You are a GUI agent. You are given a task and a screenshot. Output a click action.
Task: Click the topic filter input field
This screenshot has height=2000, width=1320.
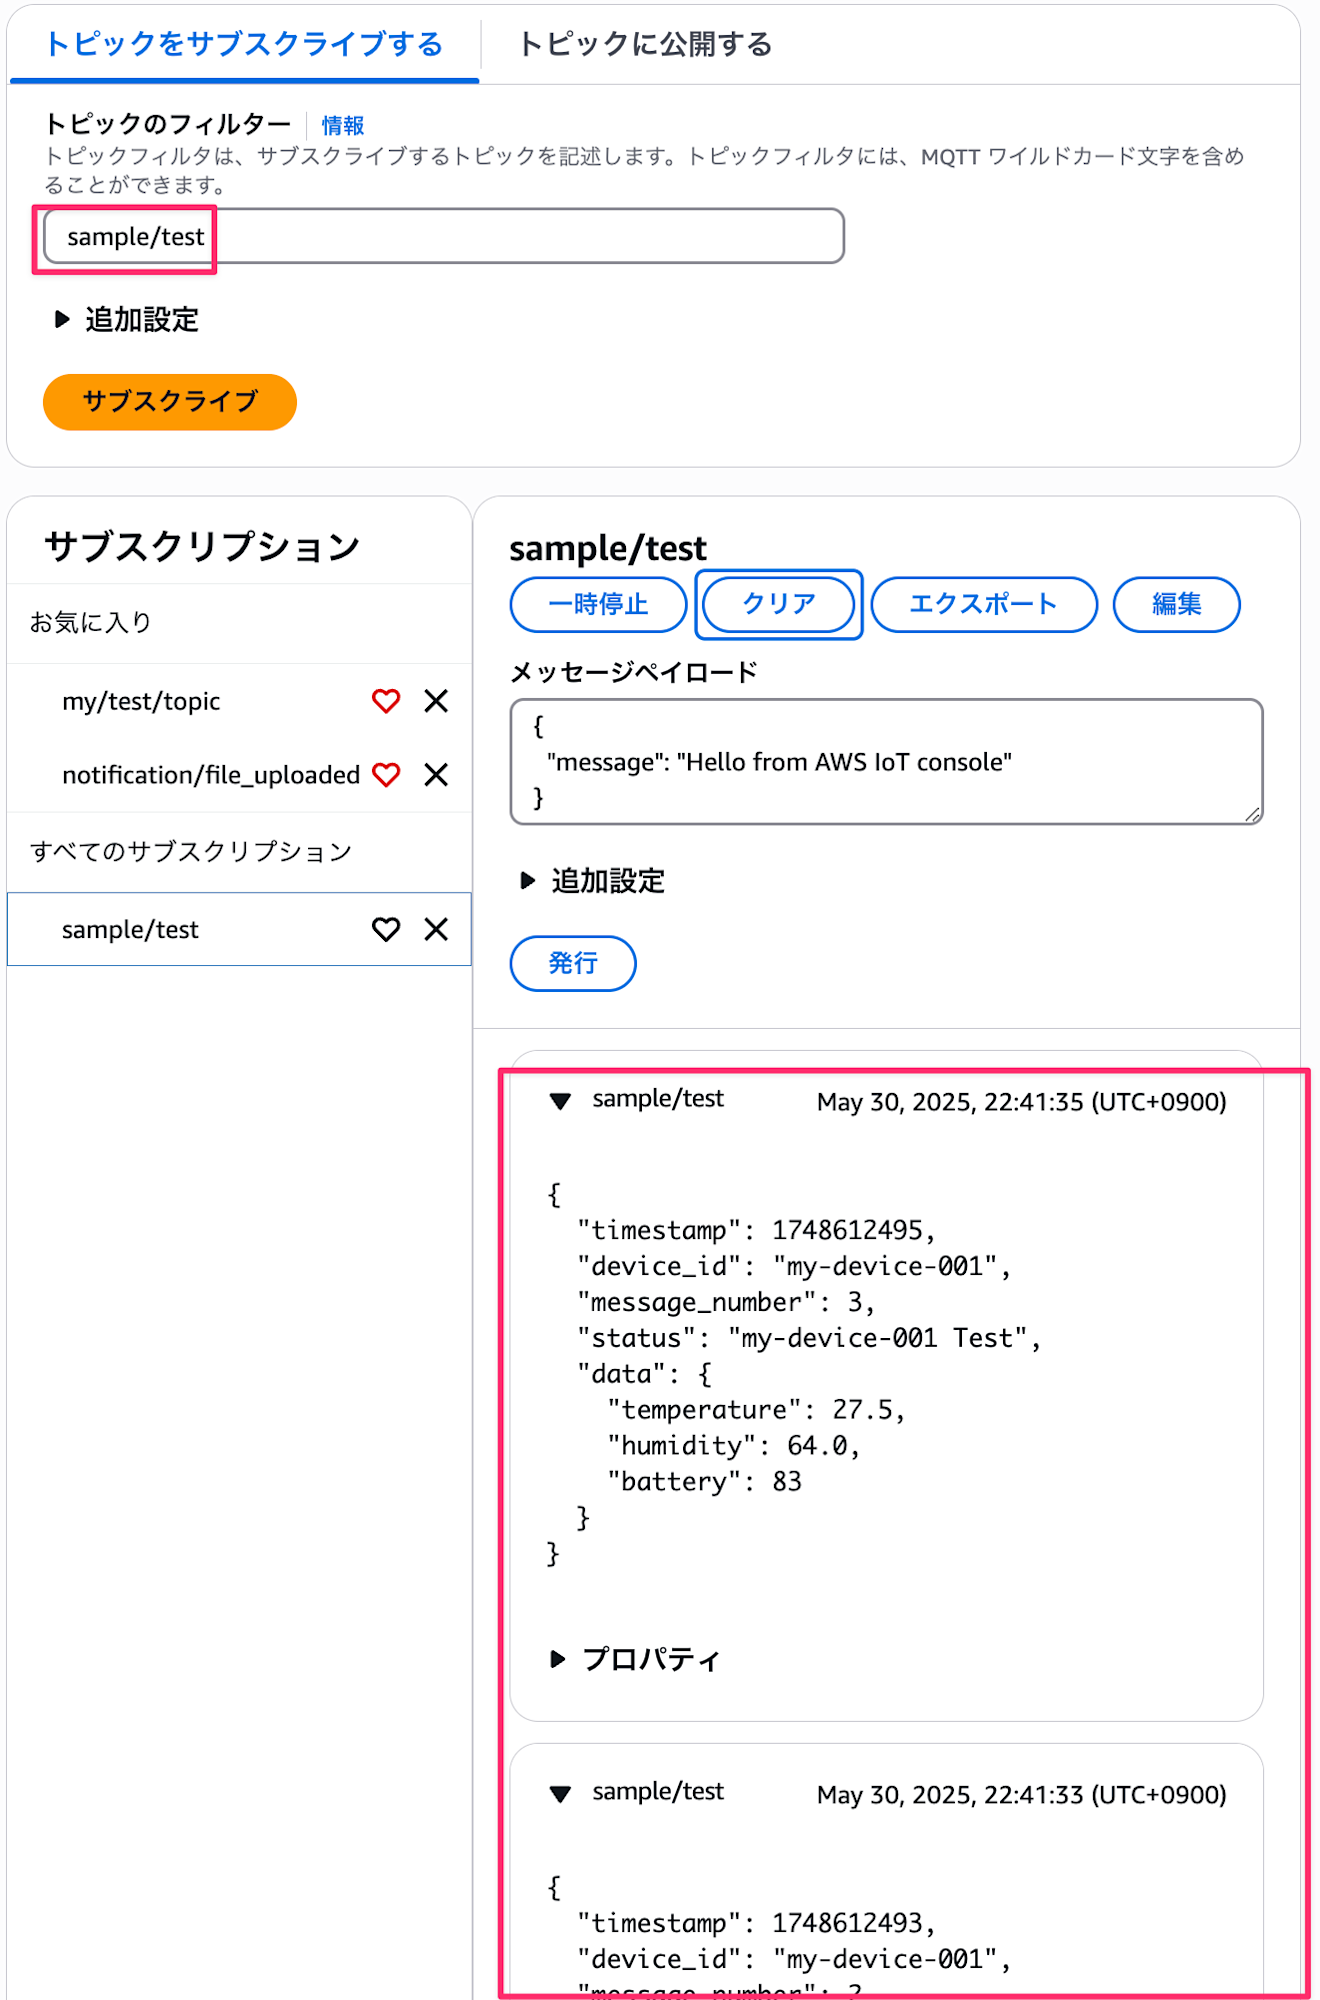(x=444, y=236)
